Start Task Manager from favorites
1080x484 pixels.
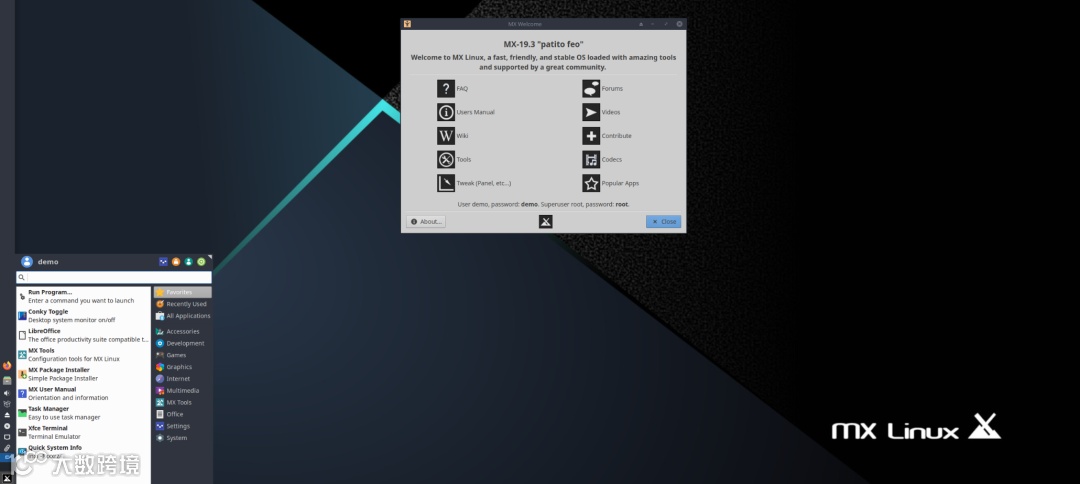click(x=83, y=412)
